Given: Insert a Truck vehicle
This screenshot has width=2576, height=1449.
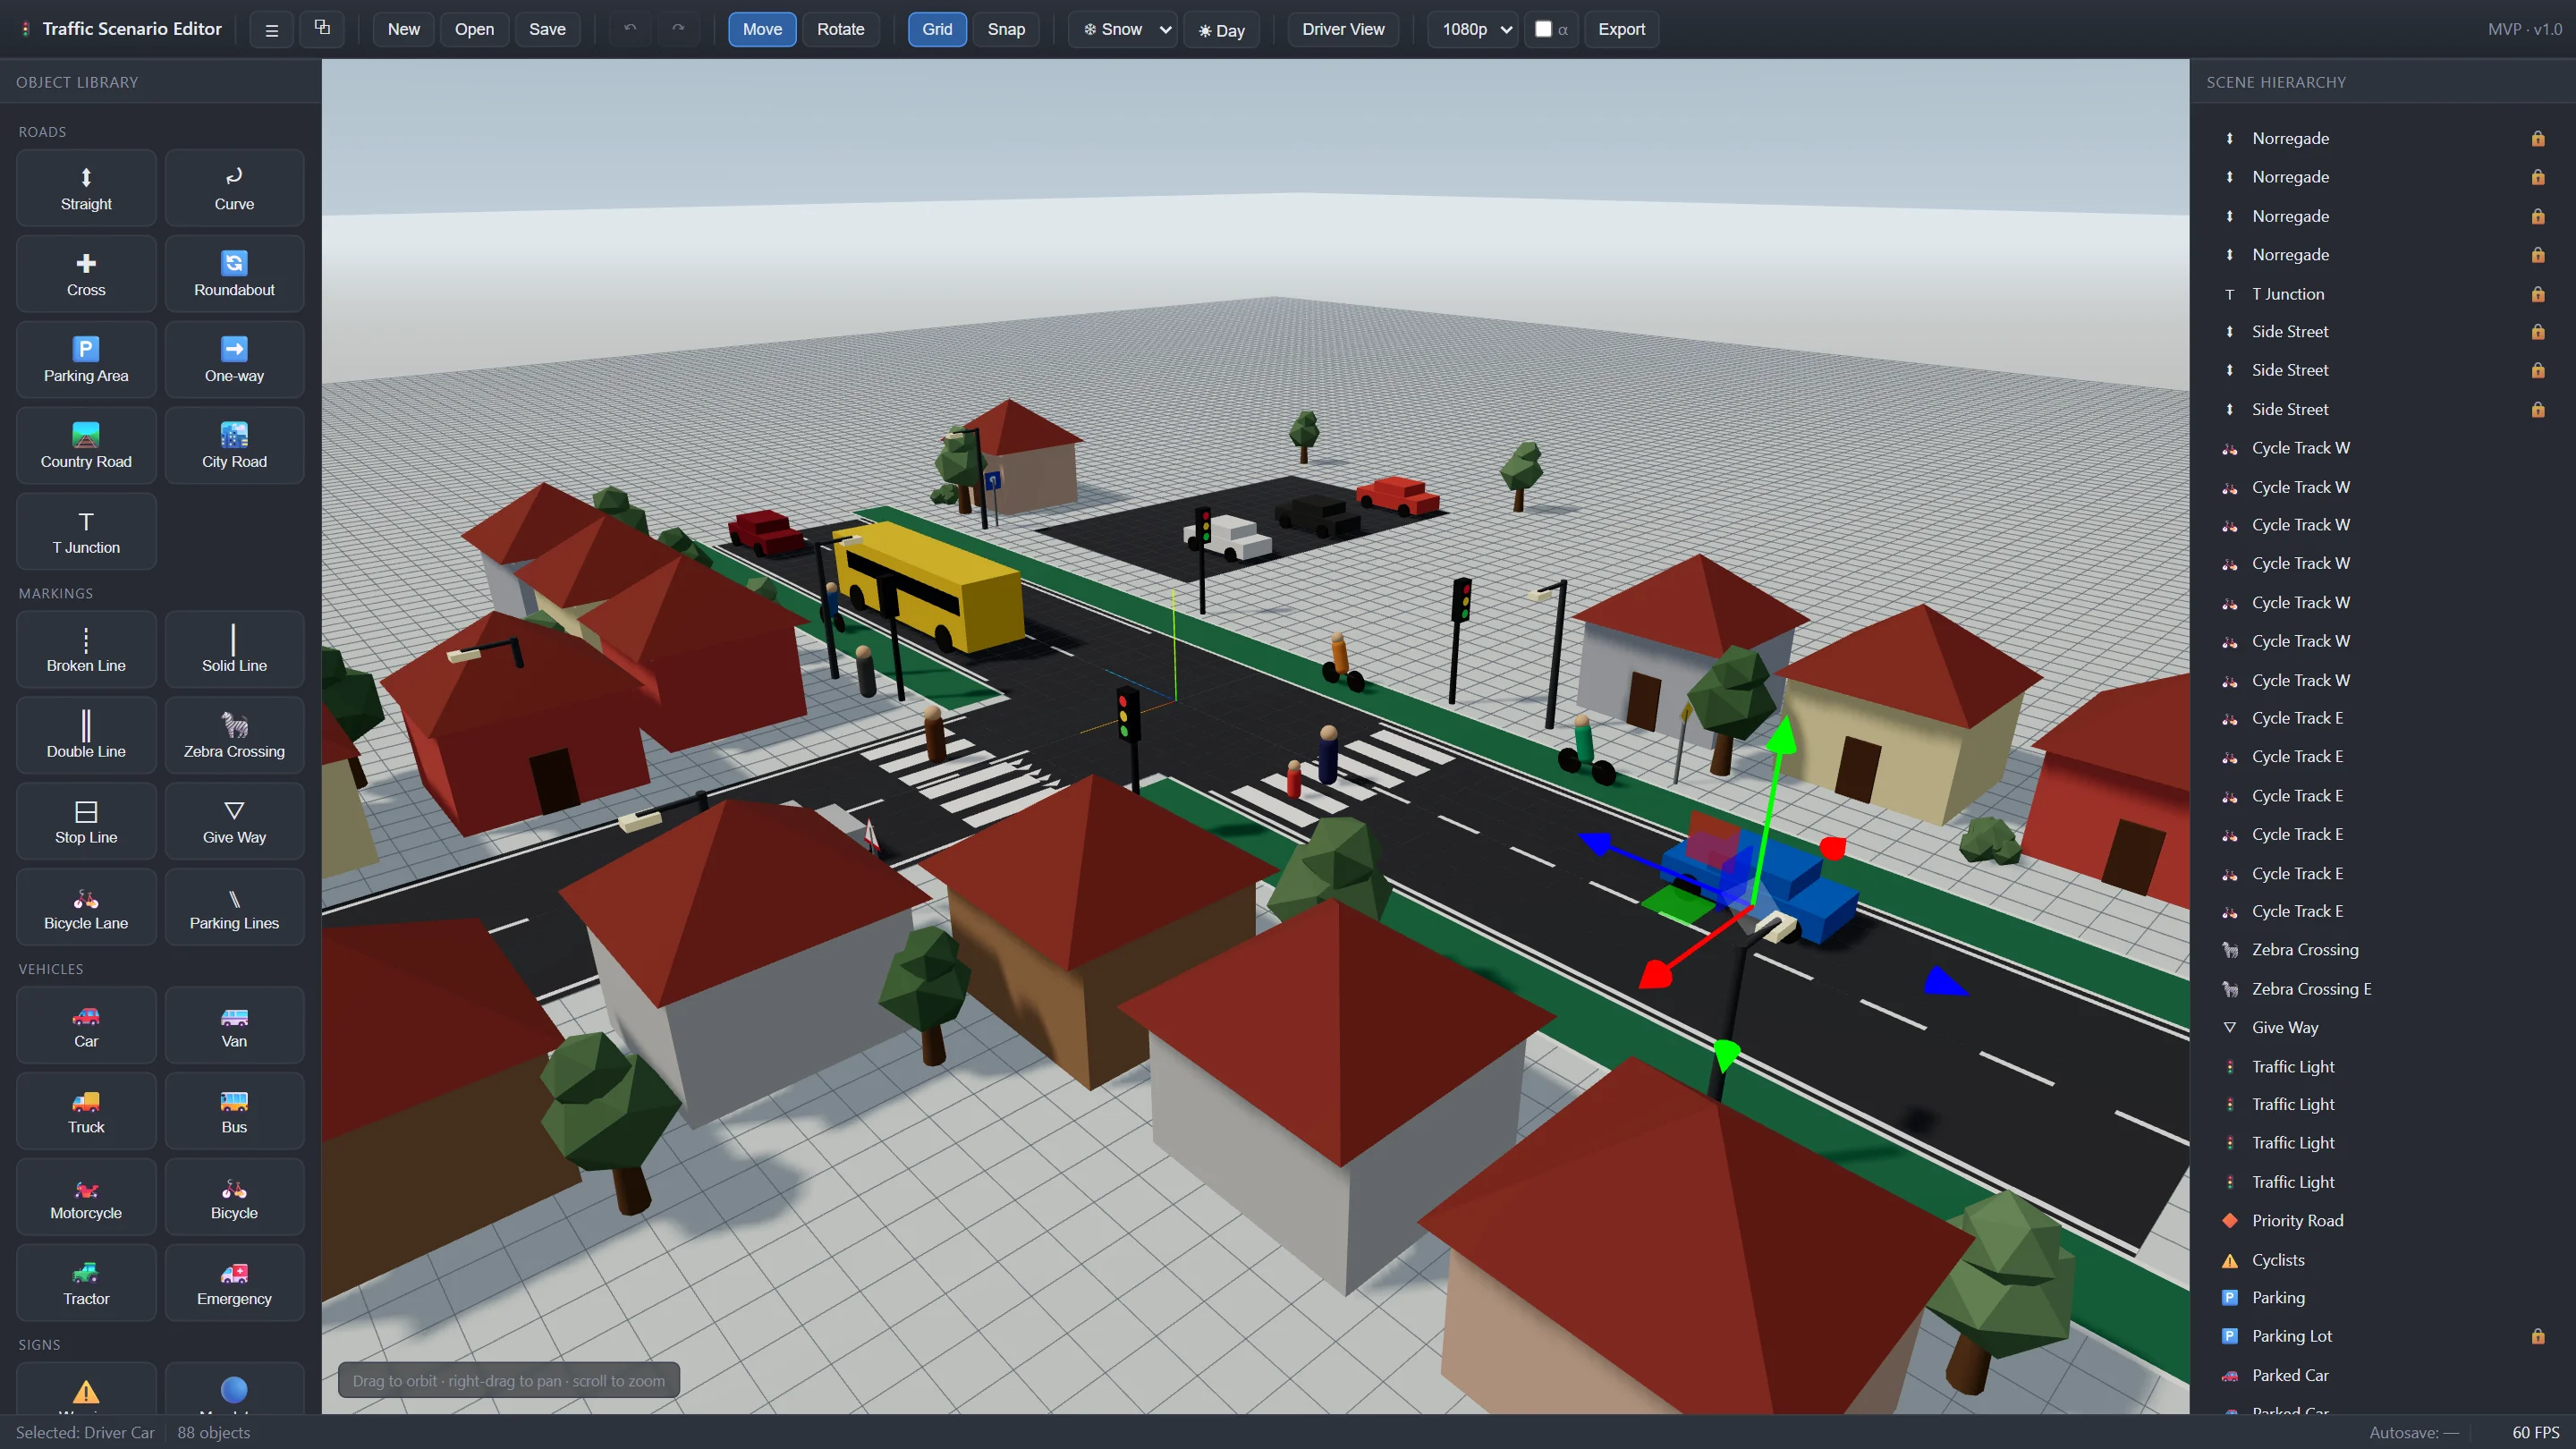Looking at the screenshot, I should (x=86, y=1112).
